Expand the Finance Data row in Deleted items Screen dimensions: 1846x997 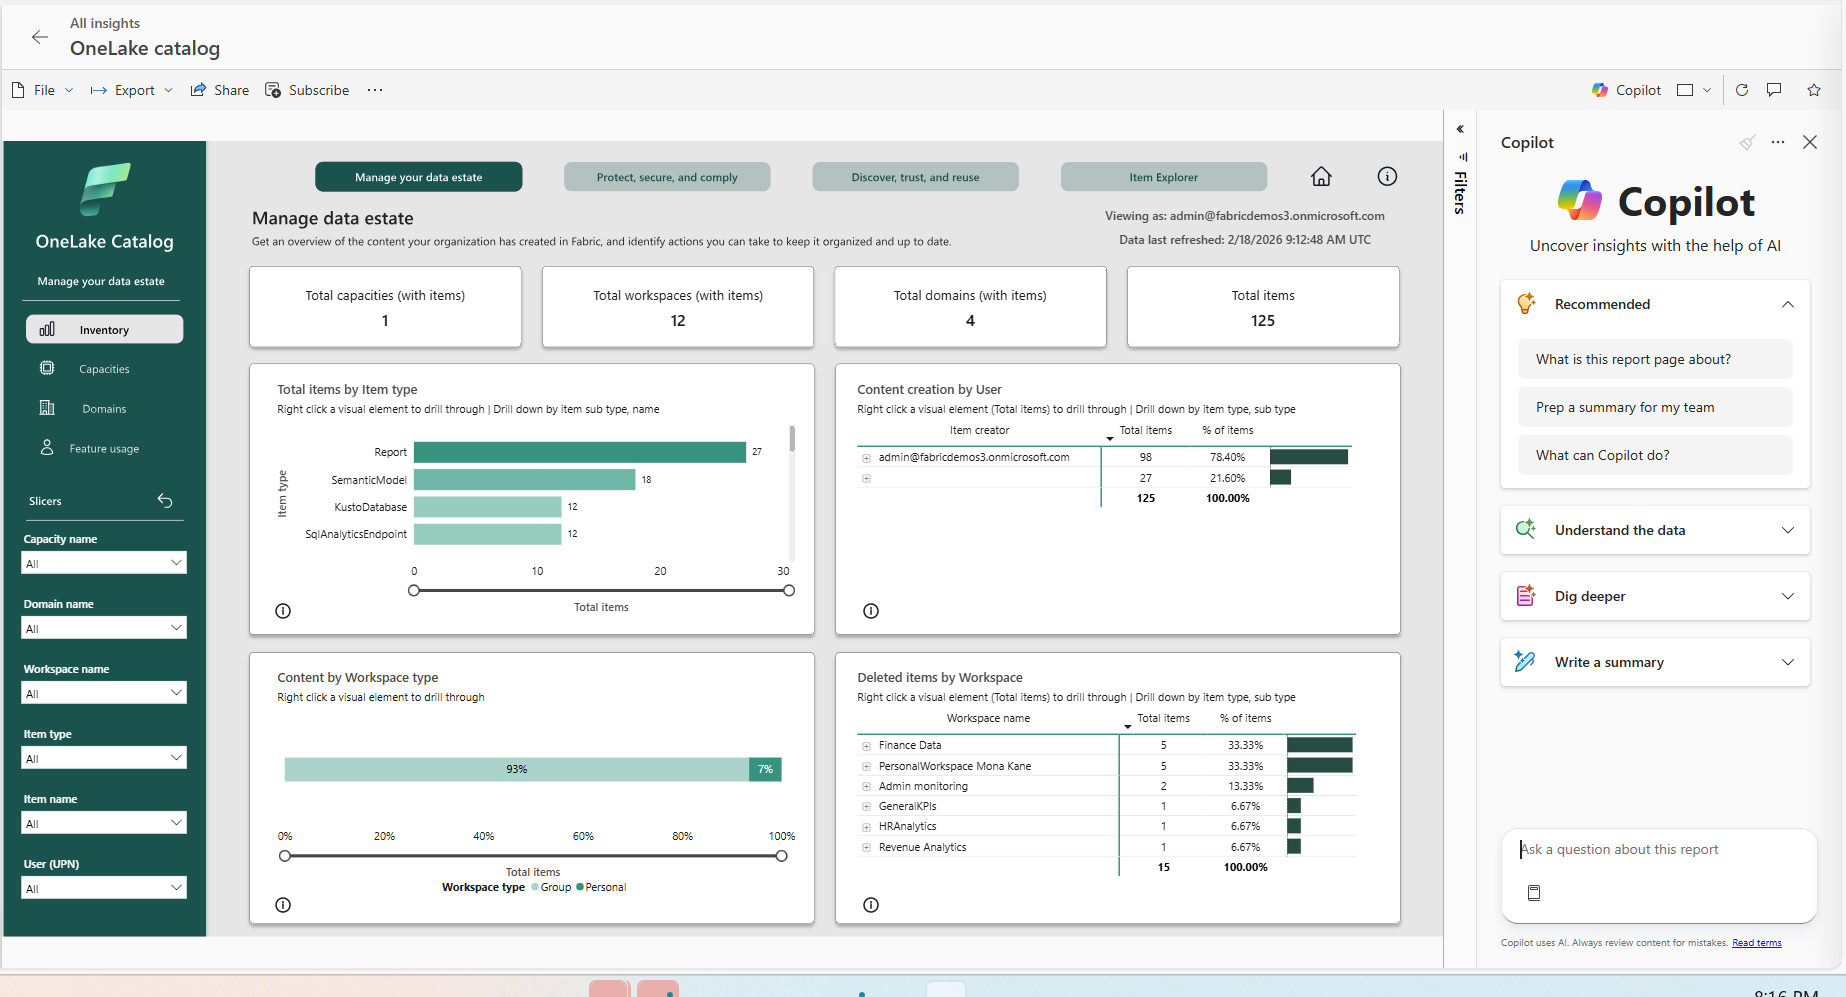[x=865, y=744]
